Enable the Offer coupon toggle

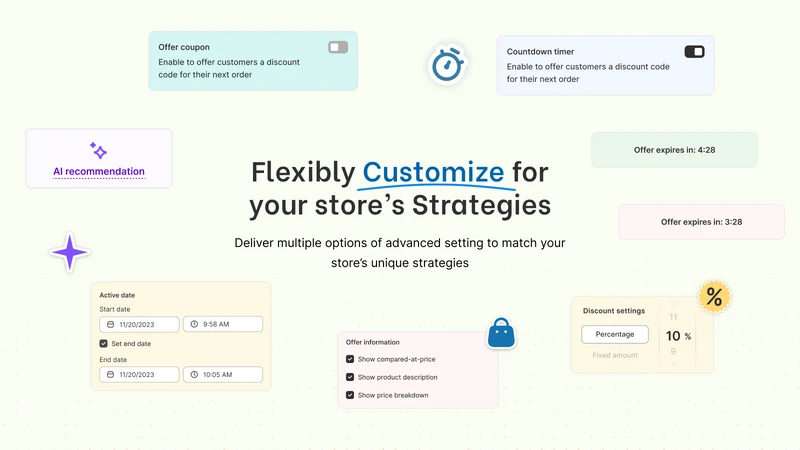(338, 47)
